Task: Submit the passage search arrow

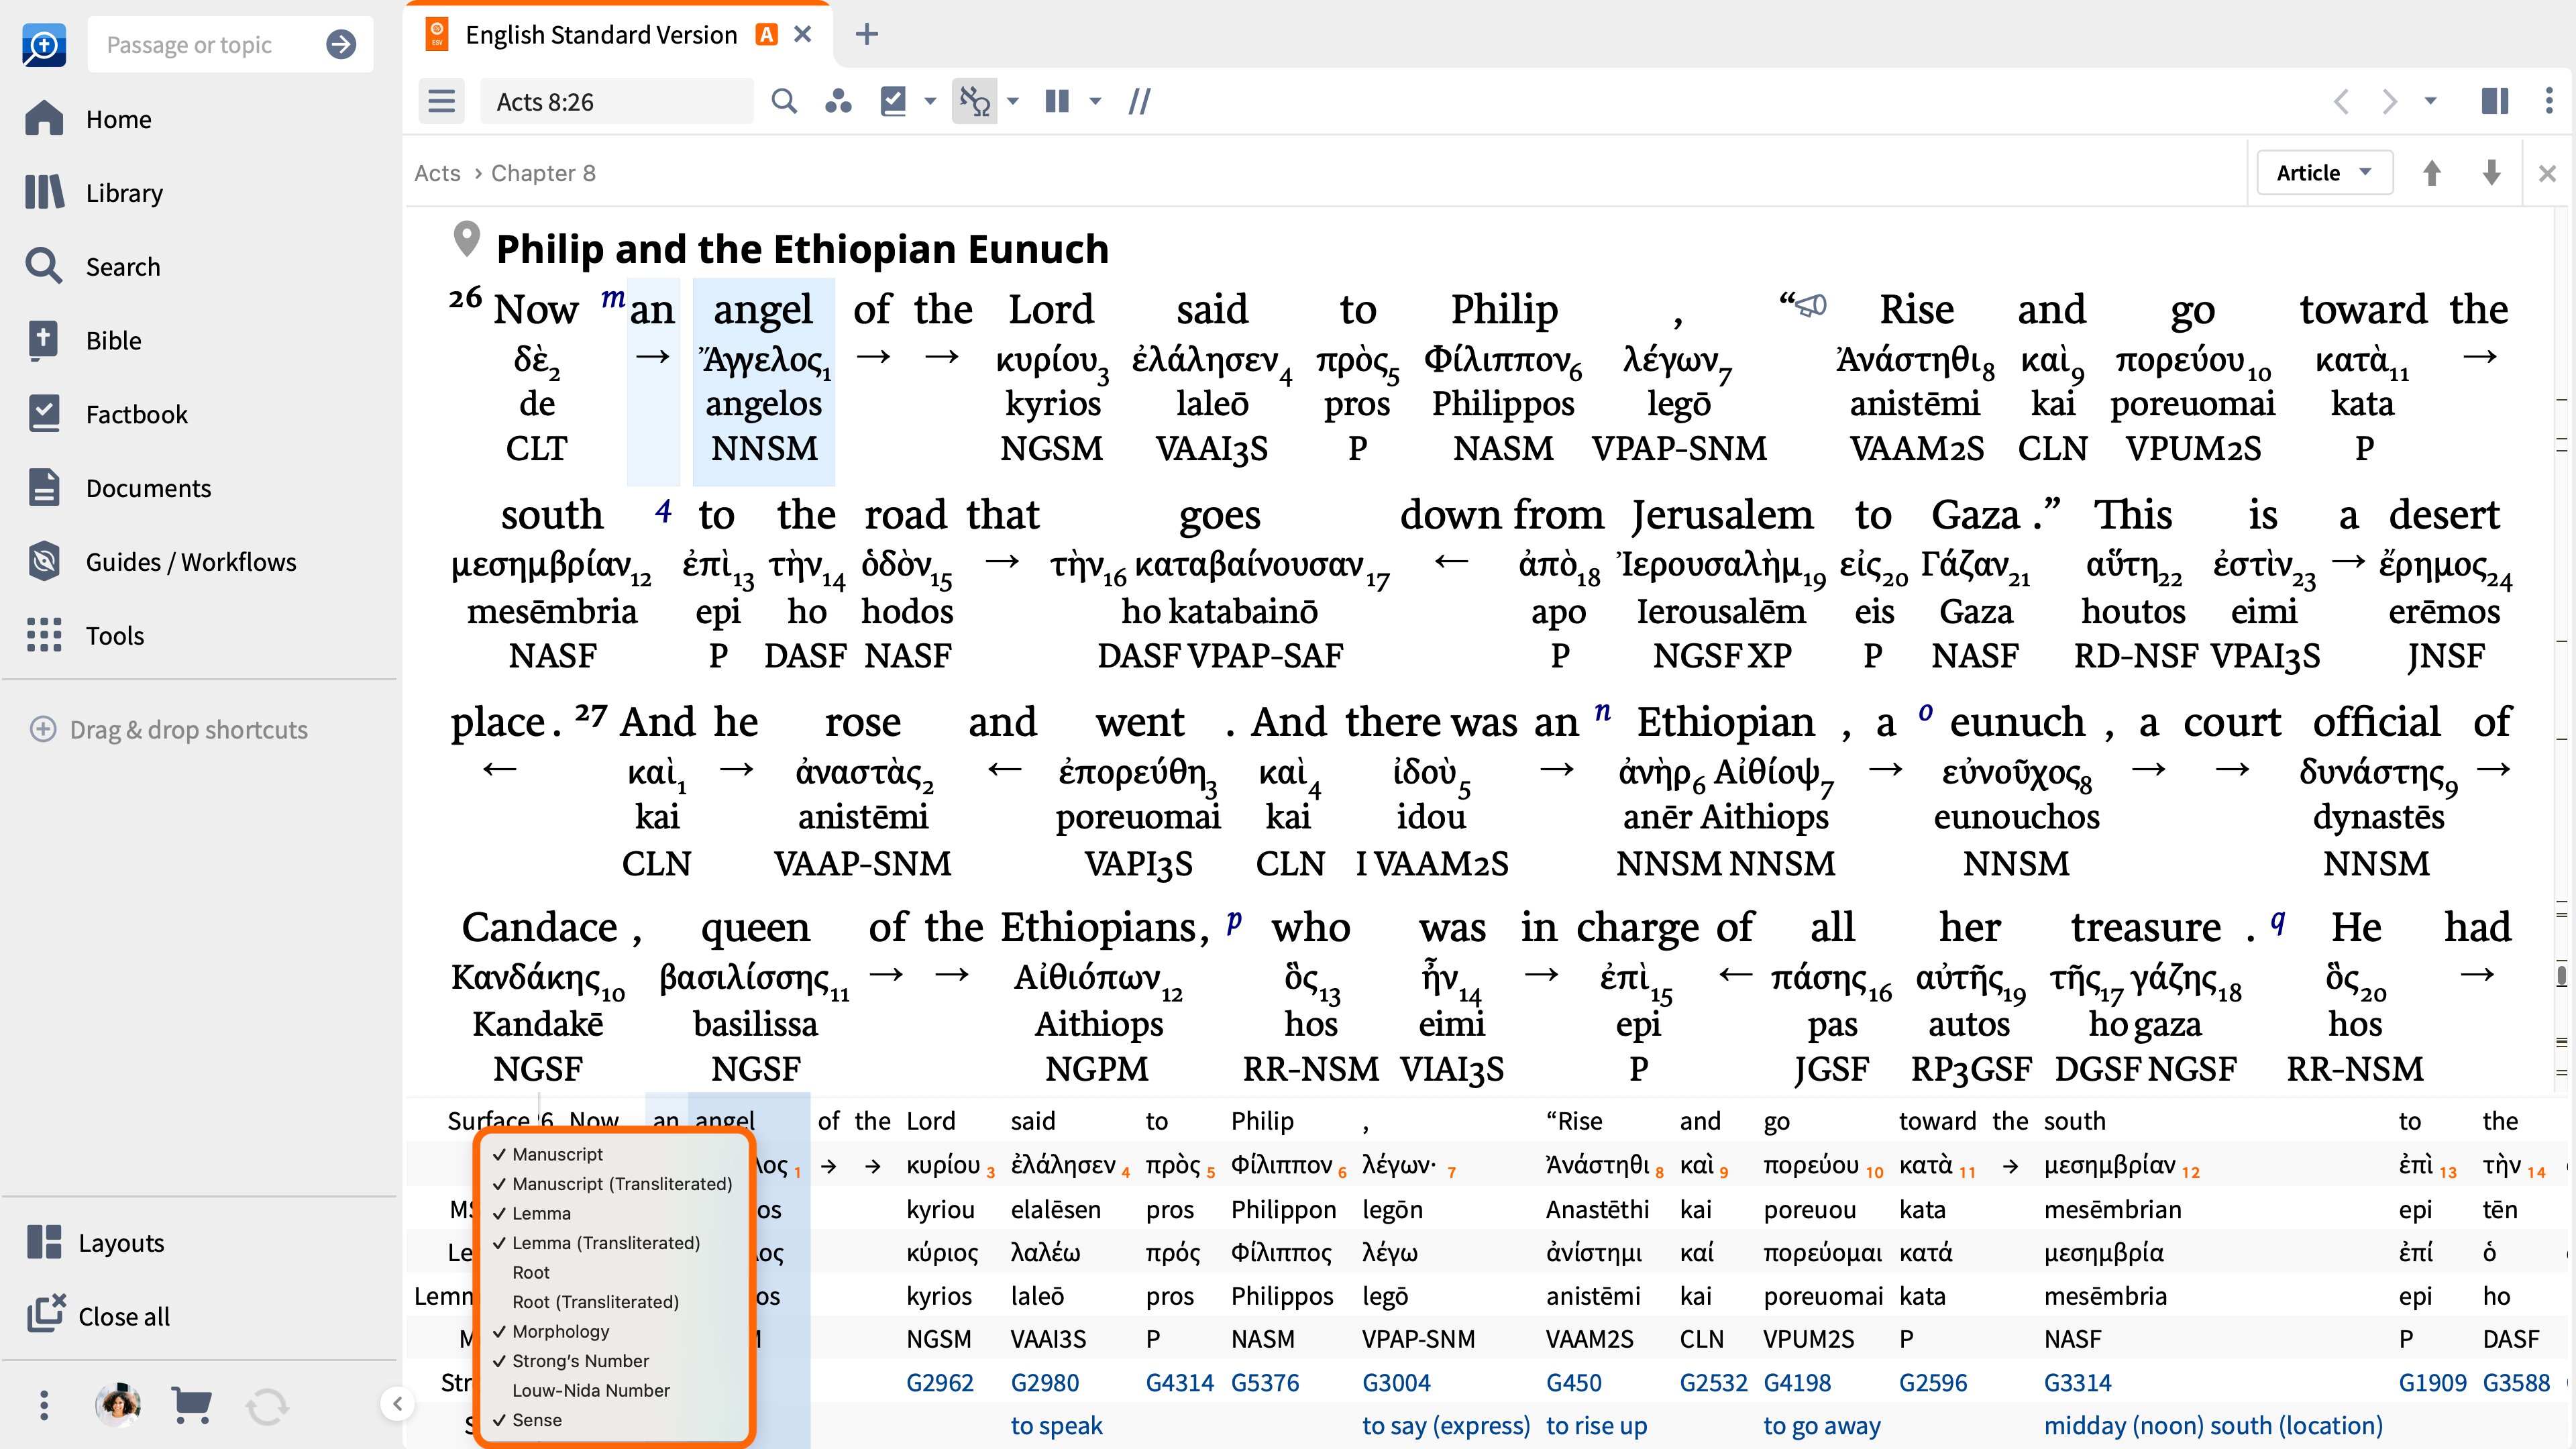Action: click(x=341, y=44)
